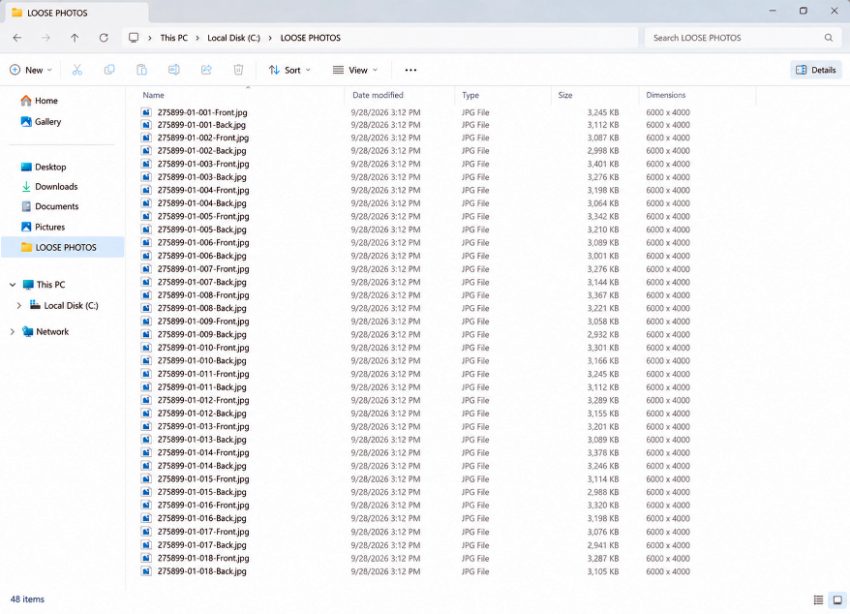Select file 275899-01-012-Back.jpg
This screenshot has height=614, width=850.
tap(202, 413)
